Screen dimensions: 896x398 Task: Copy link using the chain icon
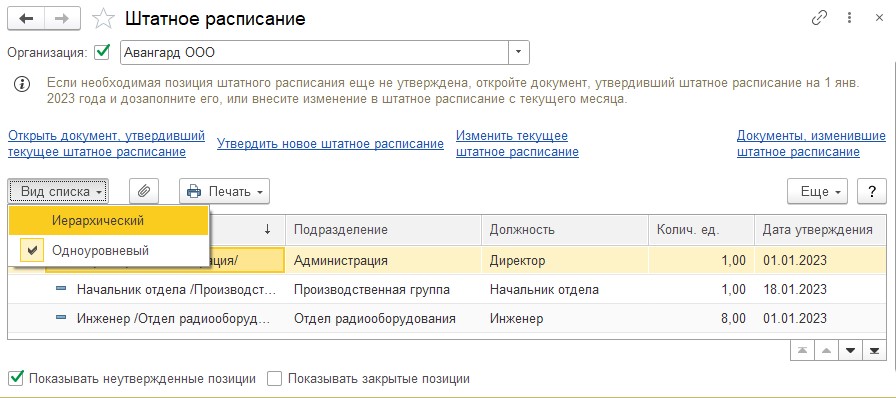point(819,18)
